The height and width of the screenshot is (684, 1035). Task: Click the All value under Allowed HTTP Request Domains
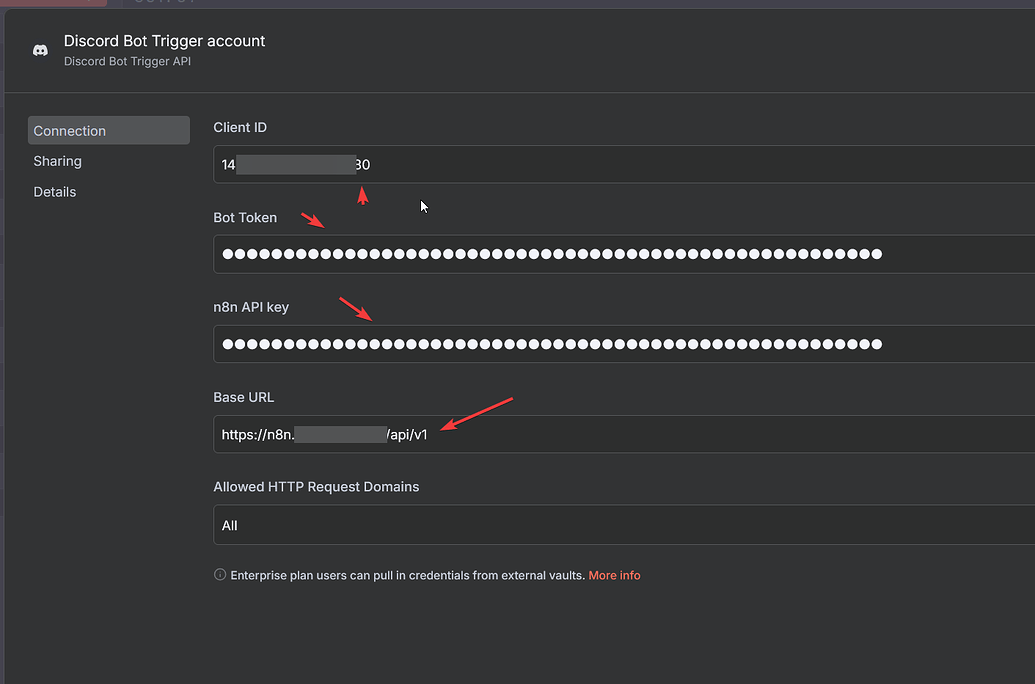229,524
